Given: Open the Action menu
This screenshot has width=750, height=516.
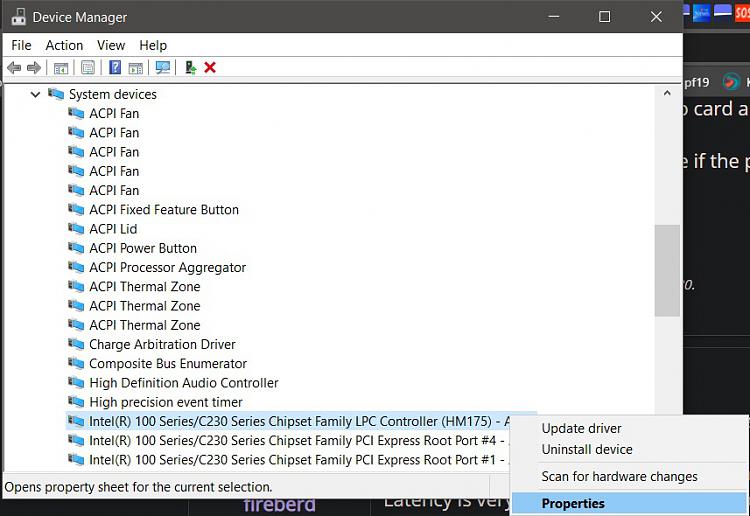Looking at the screenshot, I should click(64, 45).
